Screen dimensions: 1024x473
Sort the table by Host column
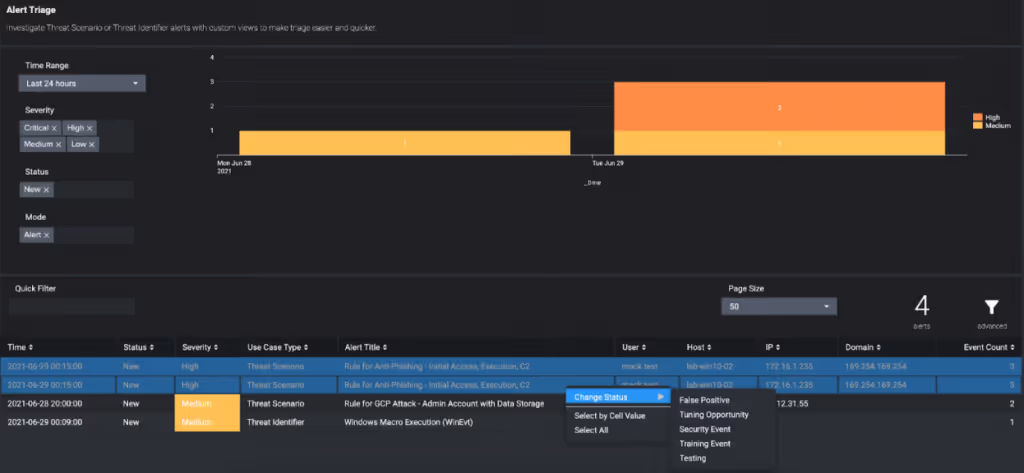(x=699, y=348)
